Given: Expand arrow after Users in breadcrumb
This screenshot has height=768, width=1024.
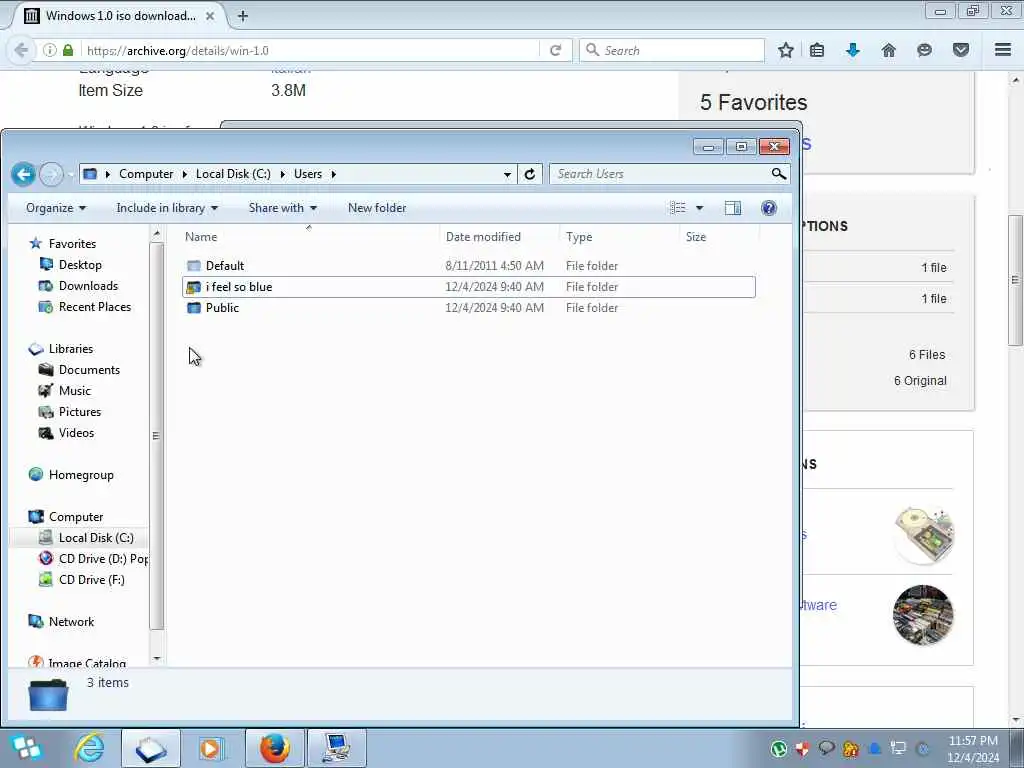Looking at the screenshot, I should 334,174.
